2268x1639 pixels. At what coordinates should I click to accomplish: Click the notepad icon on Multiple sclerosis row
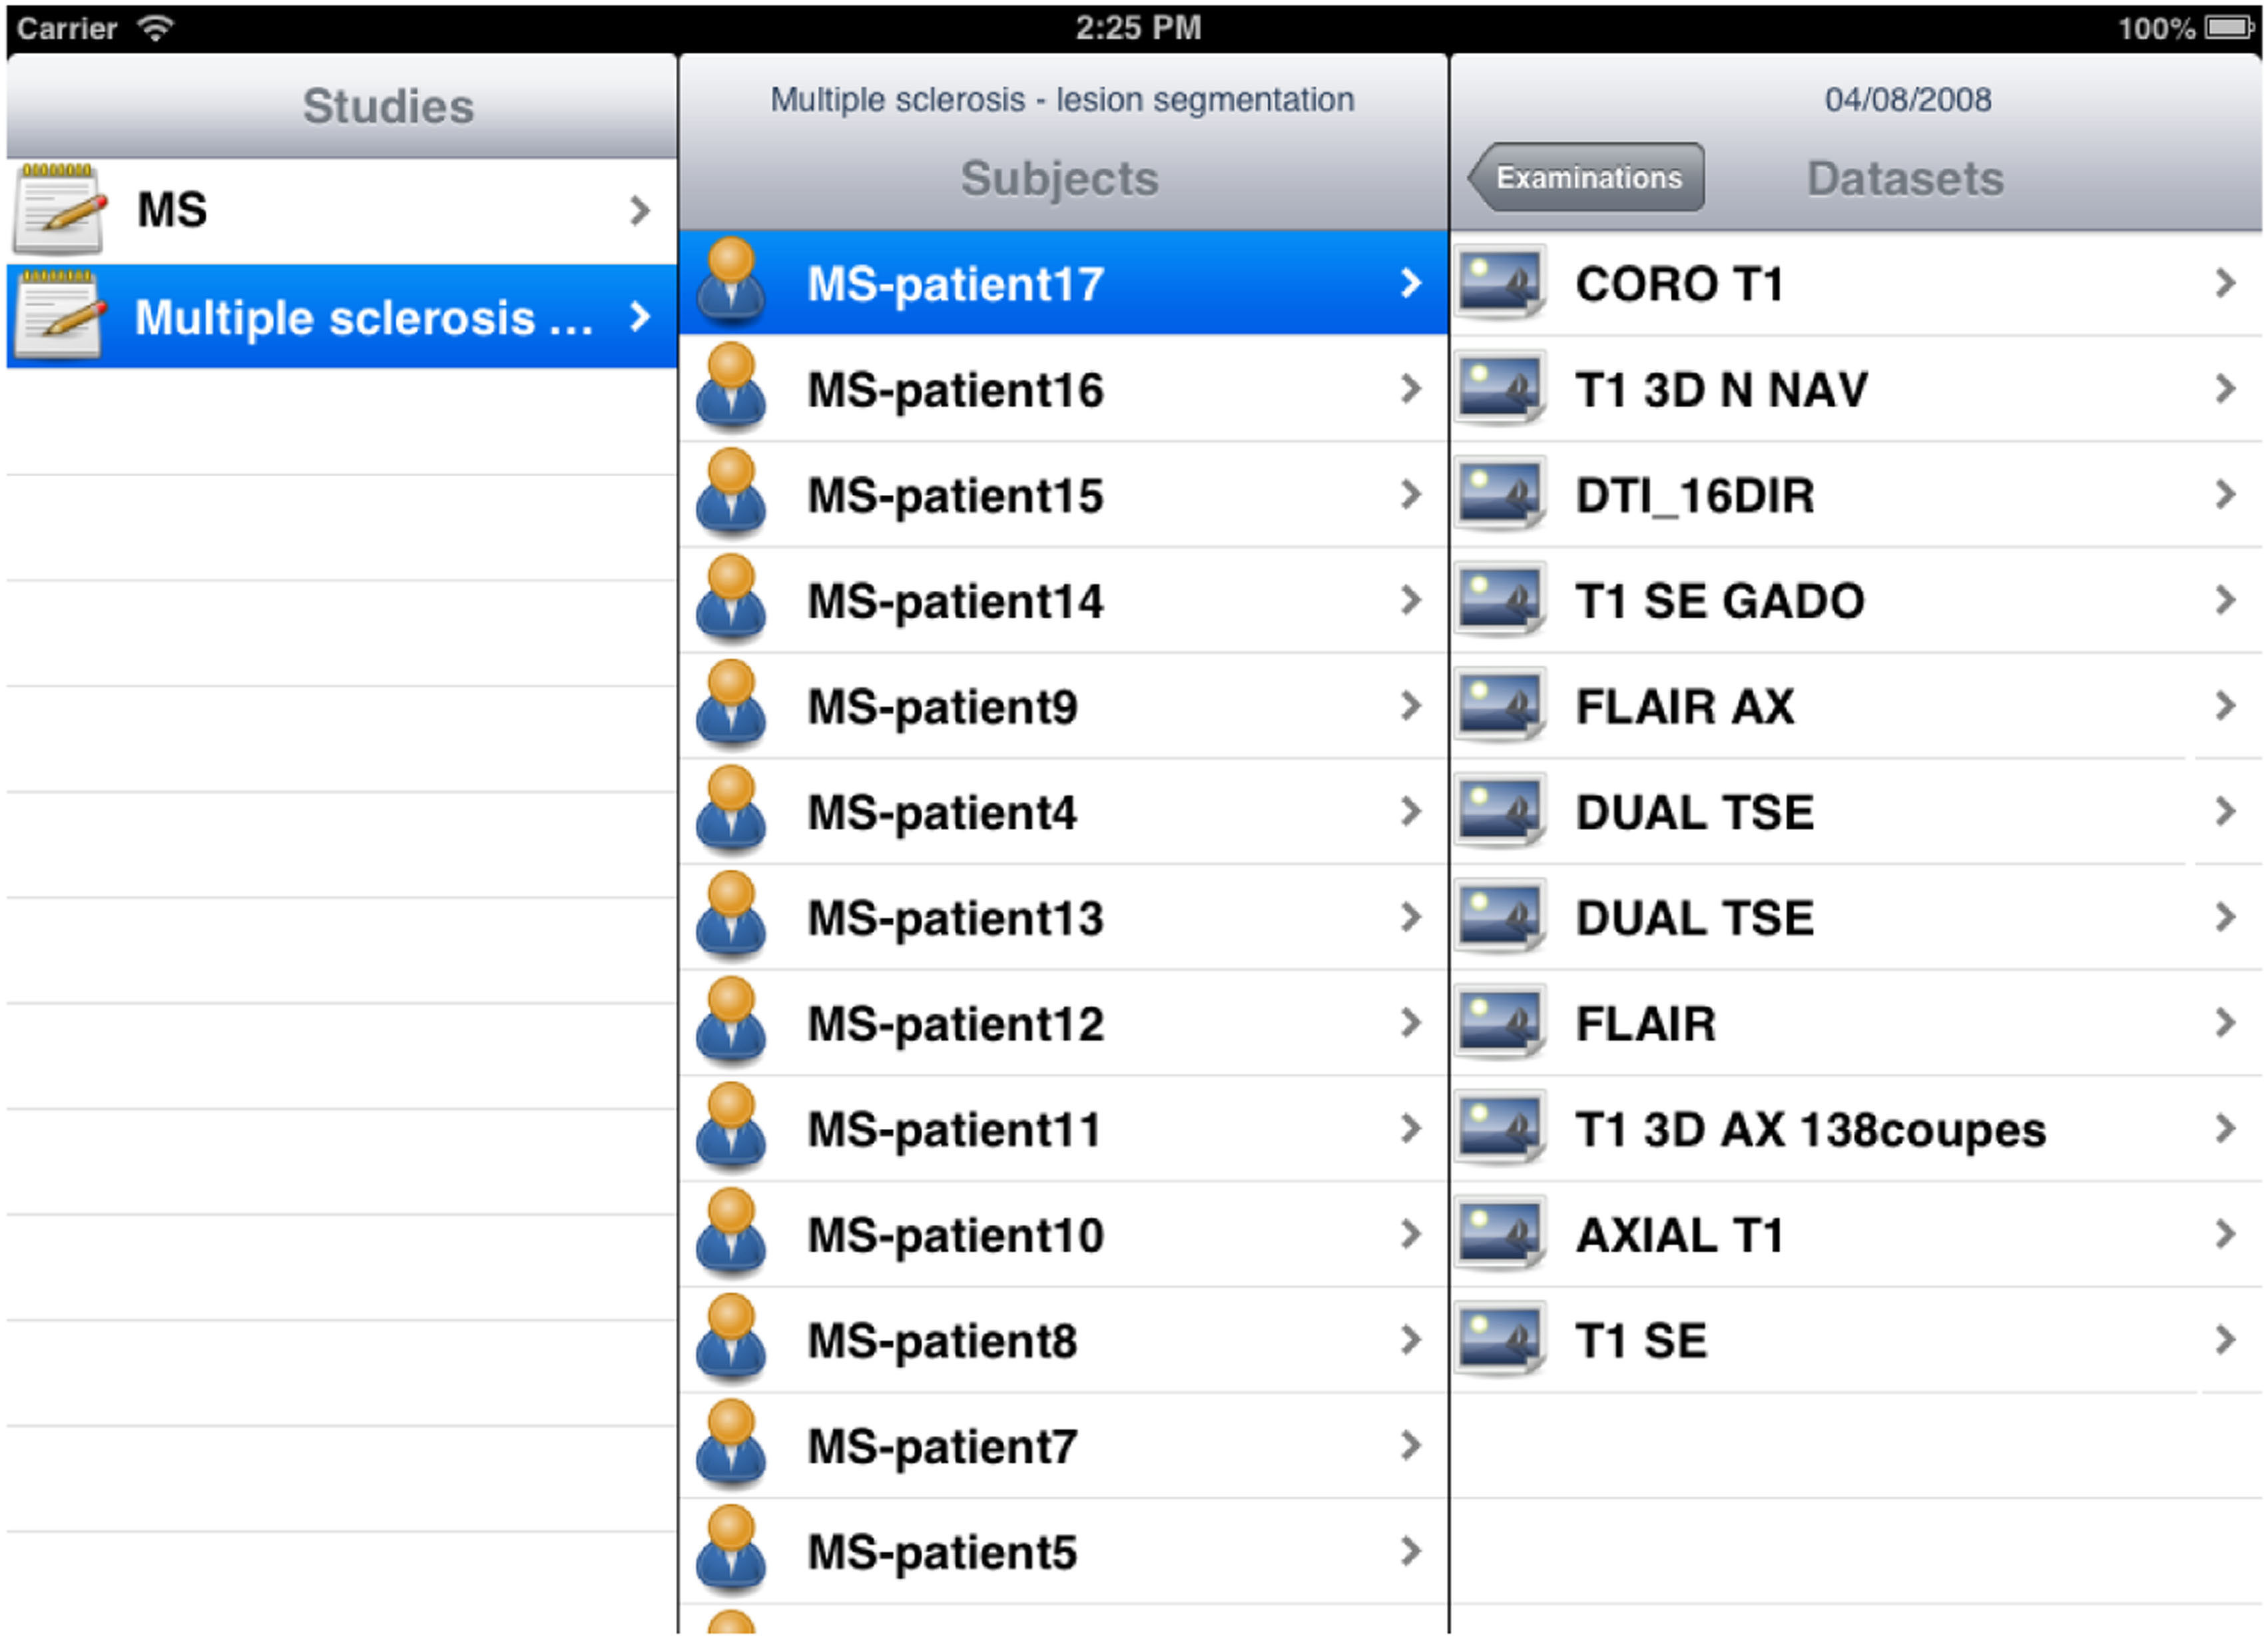(58, 316)
